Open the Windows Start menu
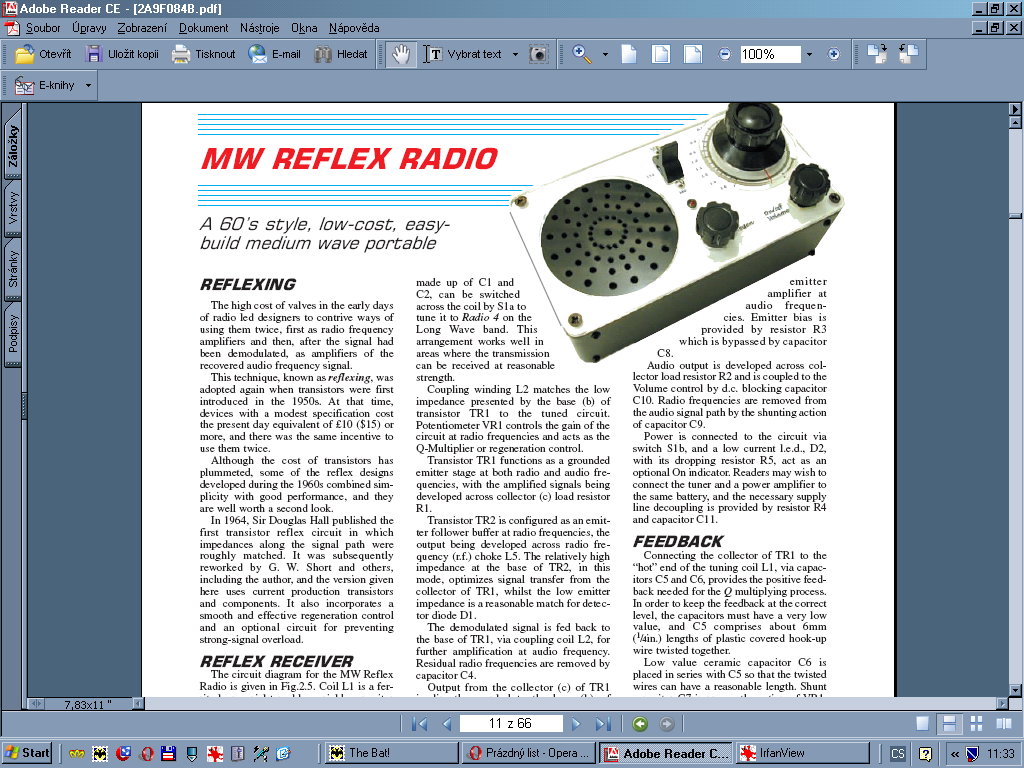 click(x=27, y=753)
